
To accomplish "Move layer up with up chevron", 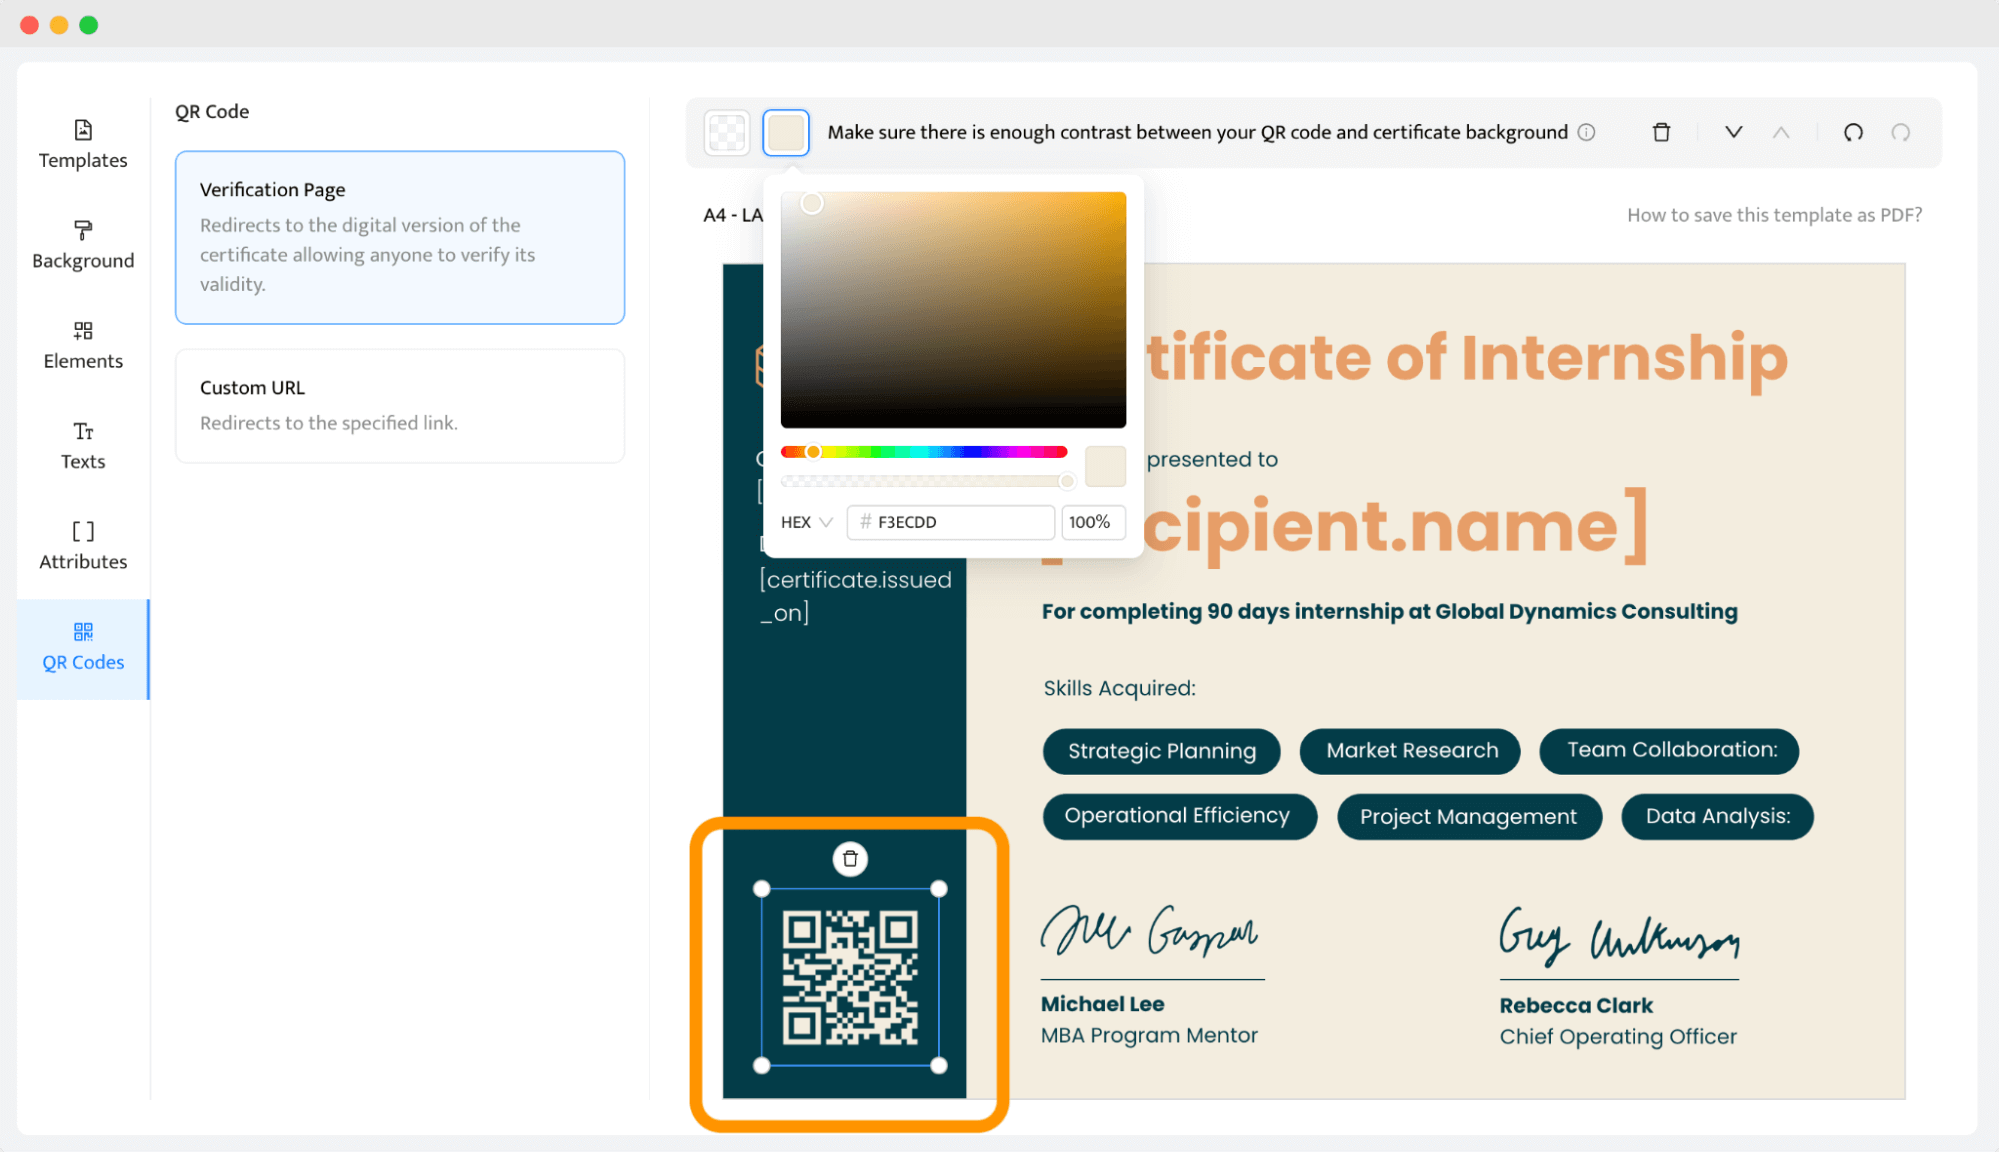I will tap(1781, 132).
